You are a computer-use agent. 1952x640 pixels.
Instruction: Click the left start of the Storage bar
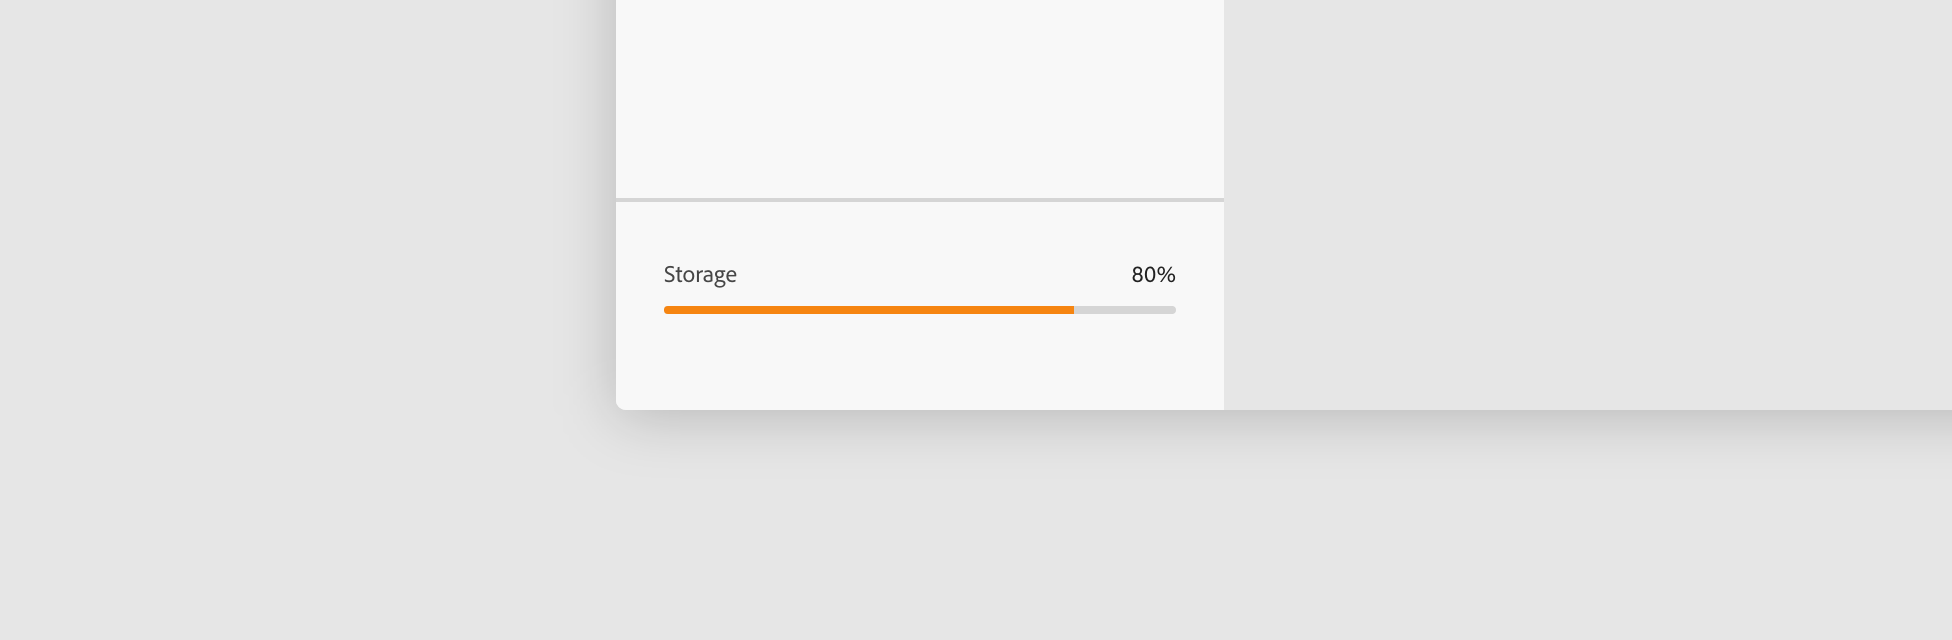667,310
